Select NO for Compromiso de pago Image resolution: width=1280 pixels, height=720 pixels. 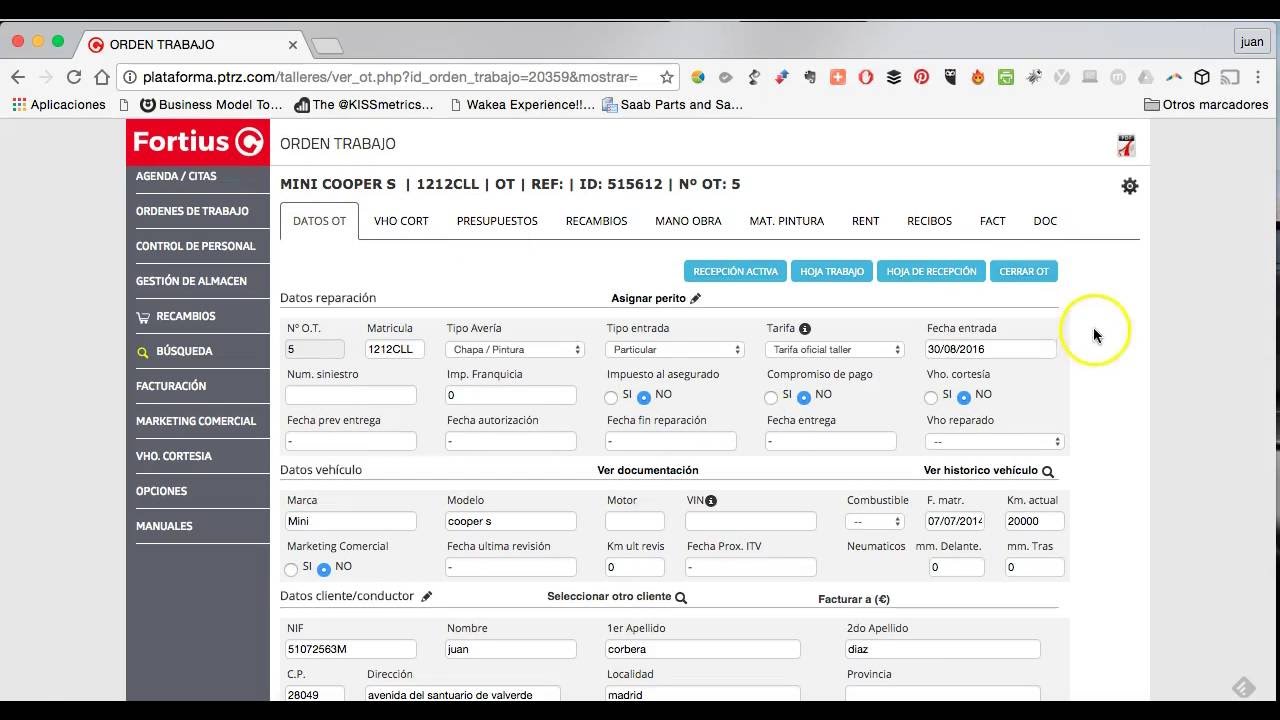tap(804, 397)
